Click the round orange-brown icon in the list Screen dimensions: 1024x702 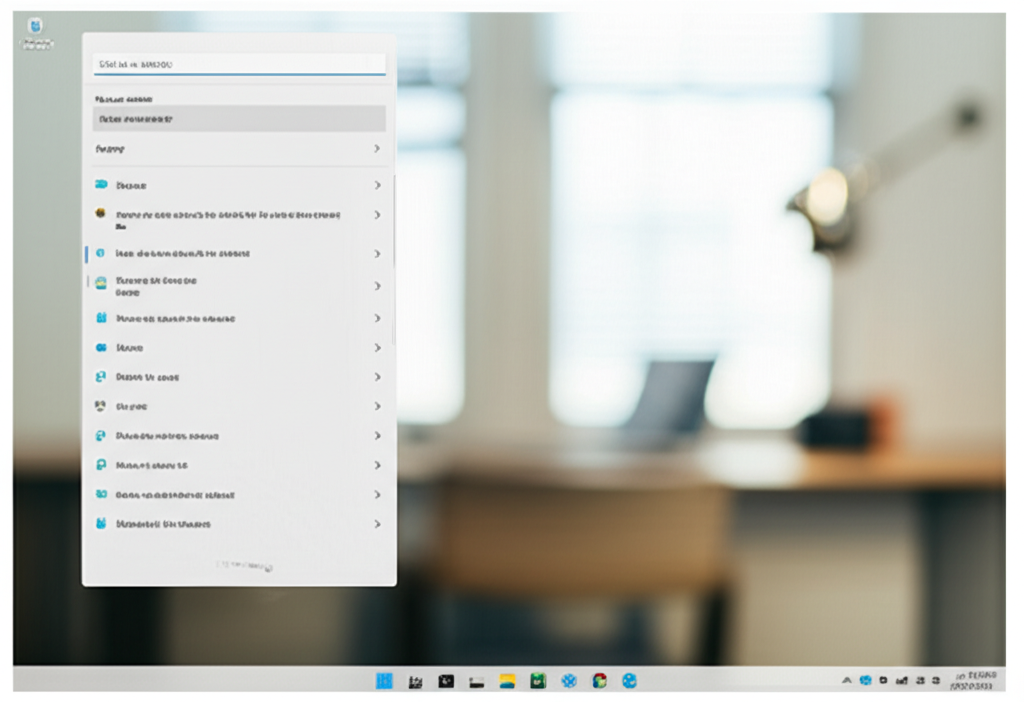[100, 214]
